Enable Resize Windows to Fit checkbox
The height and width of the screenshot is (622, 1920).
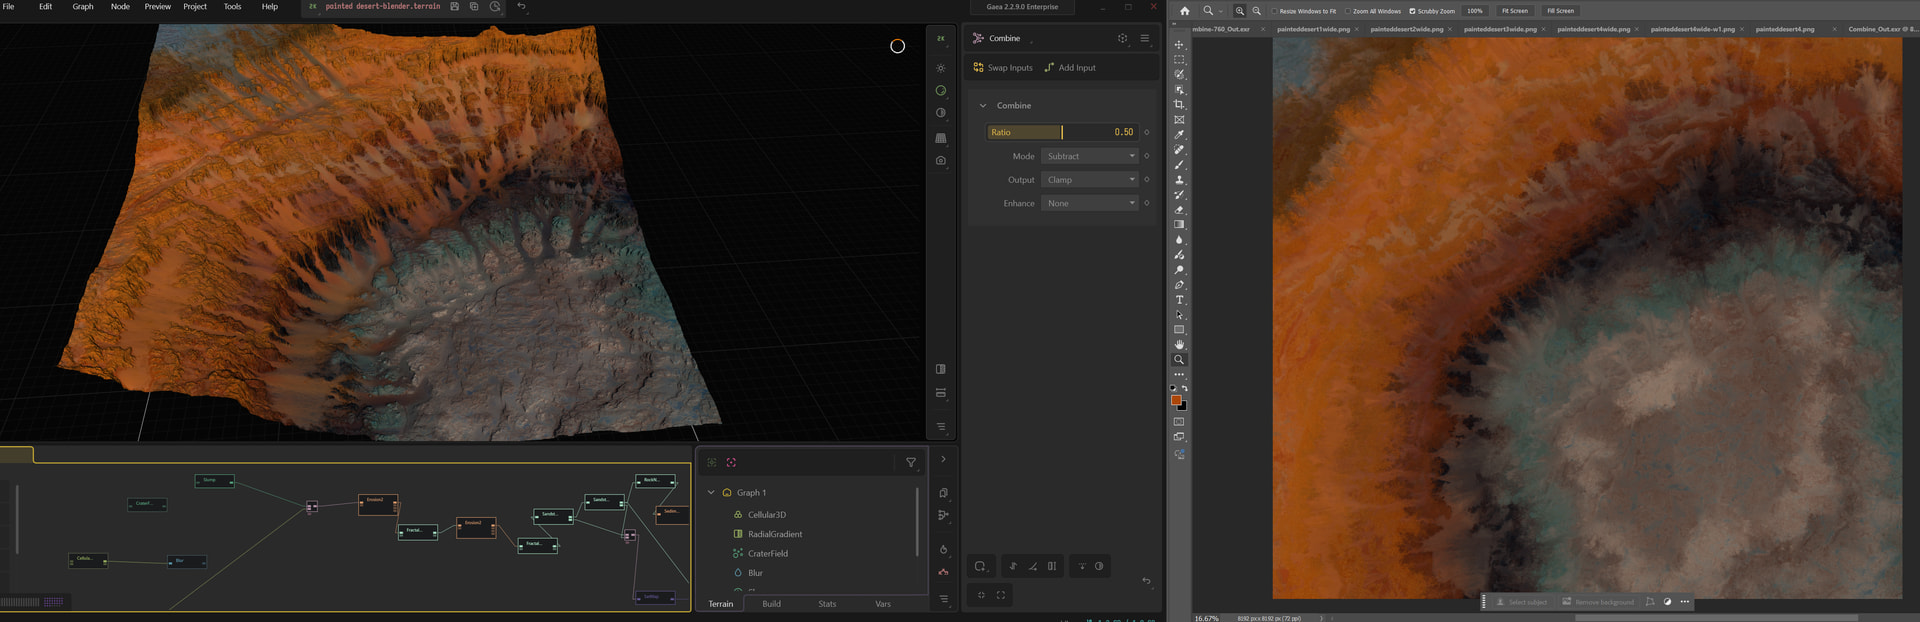1275,11
